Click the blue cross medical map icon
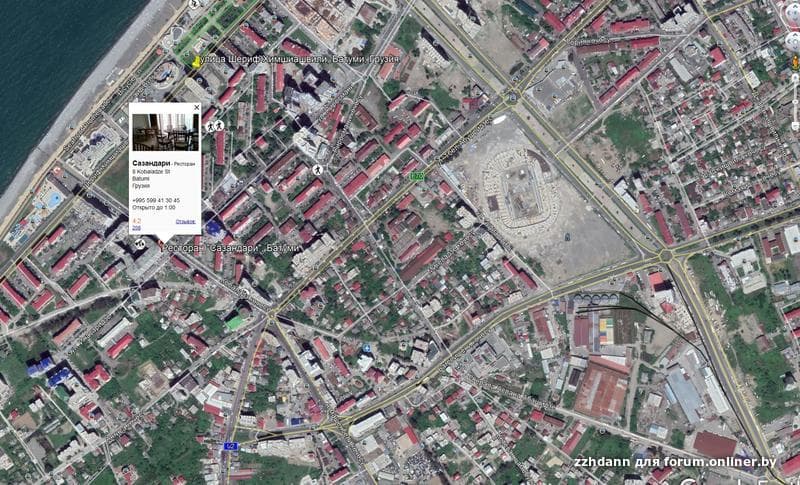This screenshot has width=800, height=485. point(366,348)
